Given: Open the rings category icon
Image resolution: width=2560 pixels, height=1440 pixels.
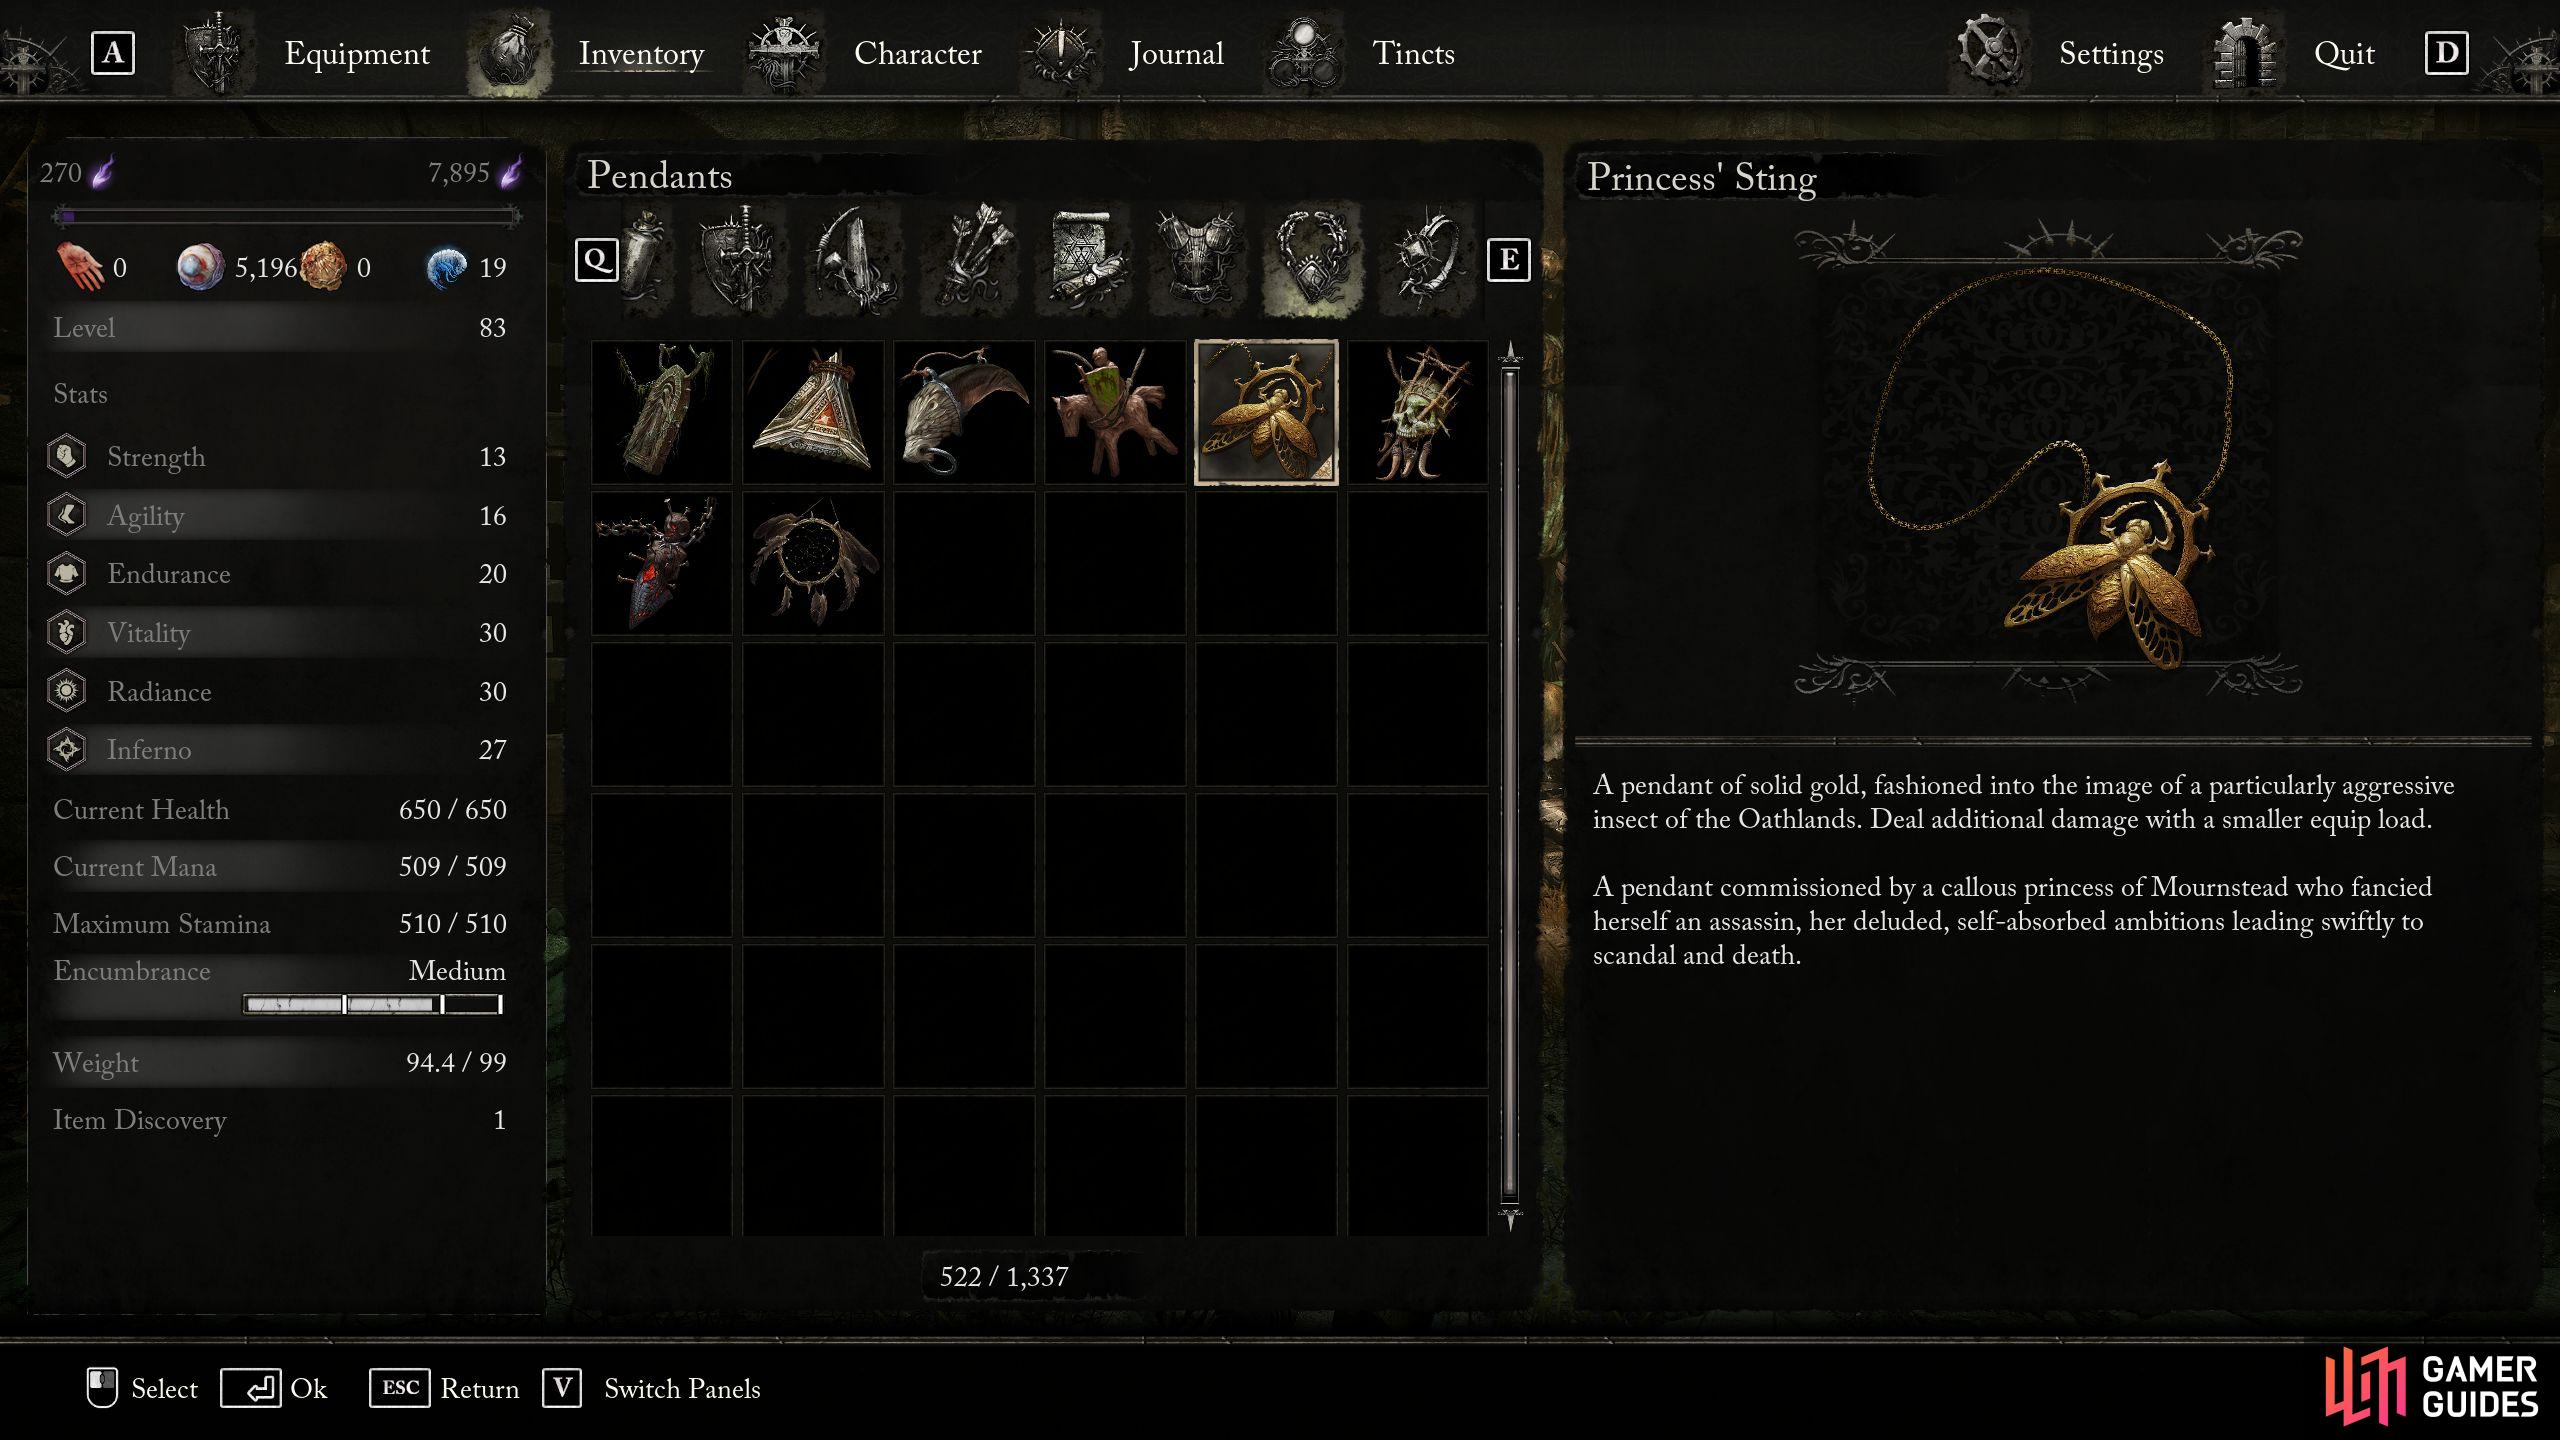Looking at the screenshot, I should click(1428, 258).
